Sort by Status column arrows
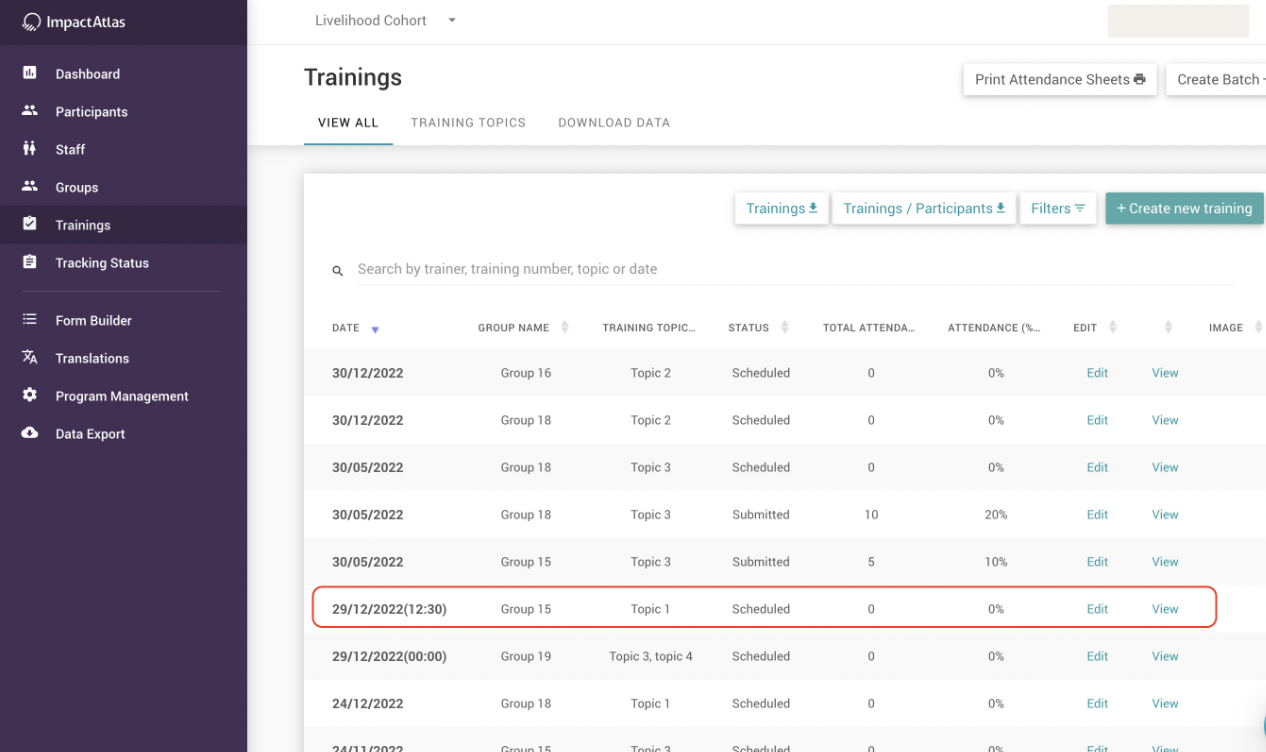The width and height of the screenshot is (1266, 752). point(785,328)
